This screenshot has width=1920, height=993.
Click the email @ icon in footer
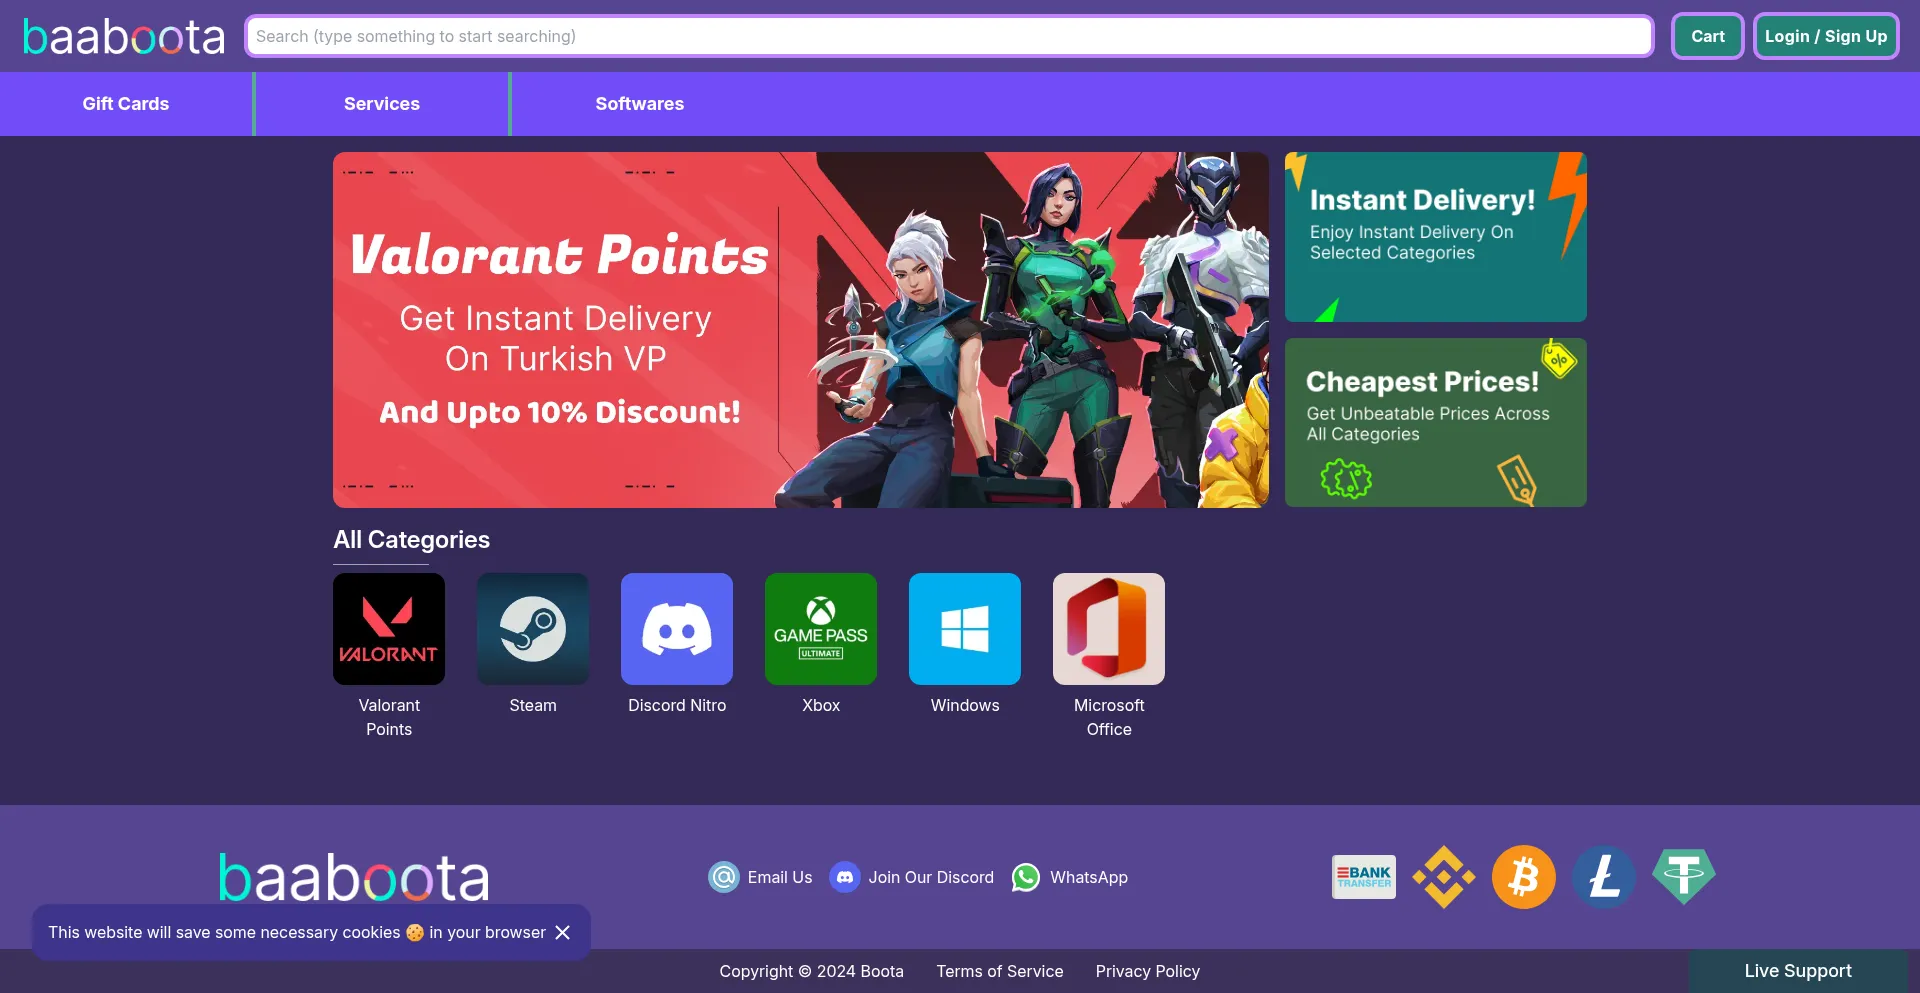coord(724,877)
